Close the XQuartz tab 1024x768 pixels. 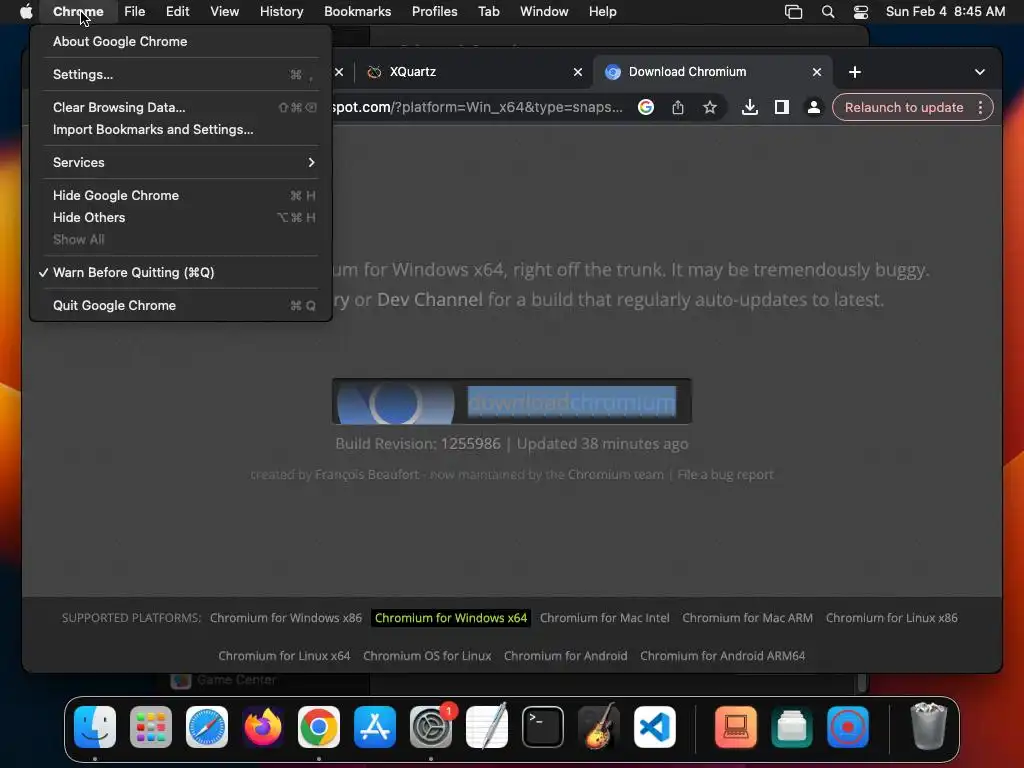click(578, 72)
